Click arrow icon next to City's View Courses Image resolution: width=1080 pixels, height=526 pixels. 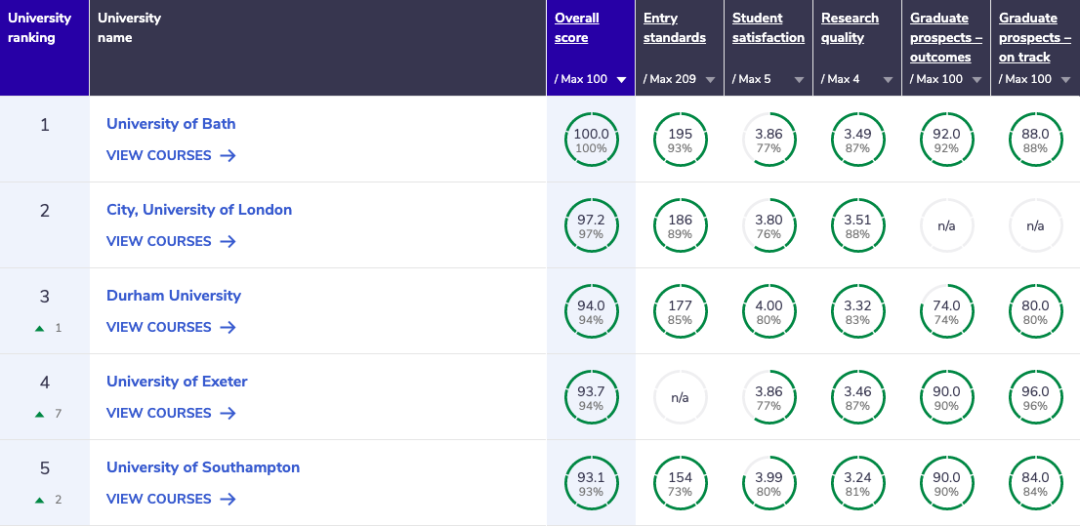click(x=228, y=242)
